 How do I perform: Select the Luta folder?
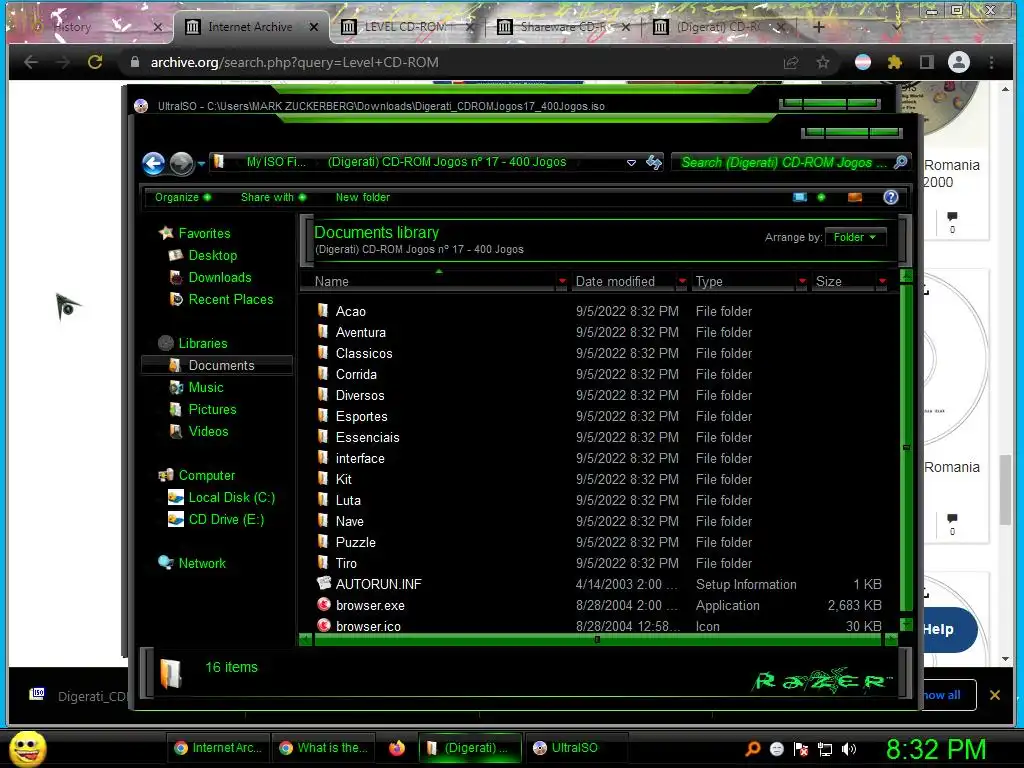point(348,501)
